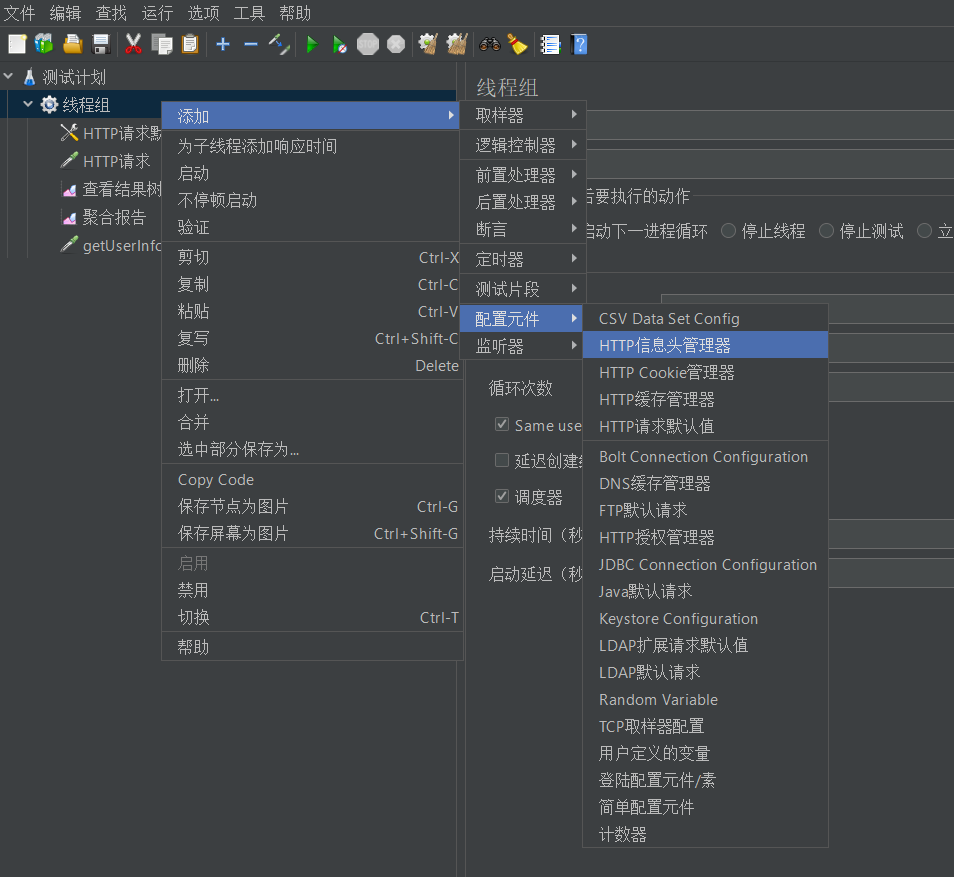Click the Clear broom and gear icon
The image size is (954, 877).
click(x=428, y=44)
